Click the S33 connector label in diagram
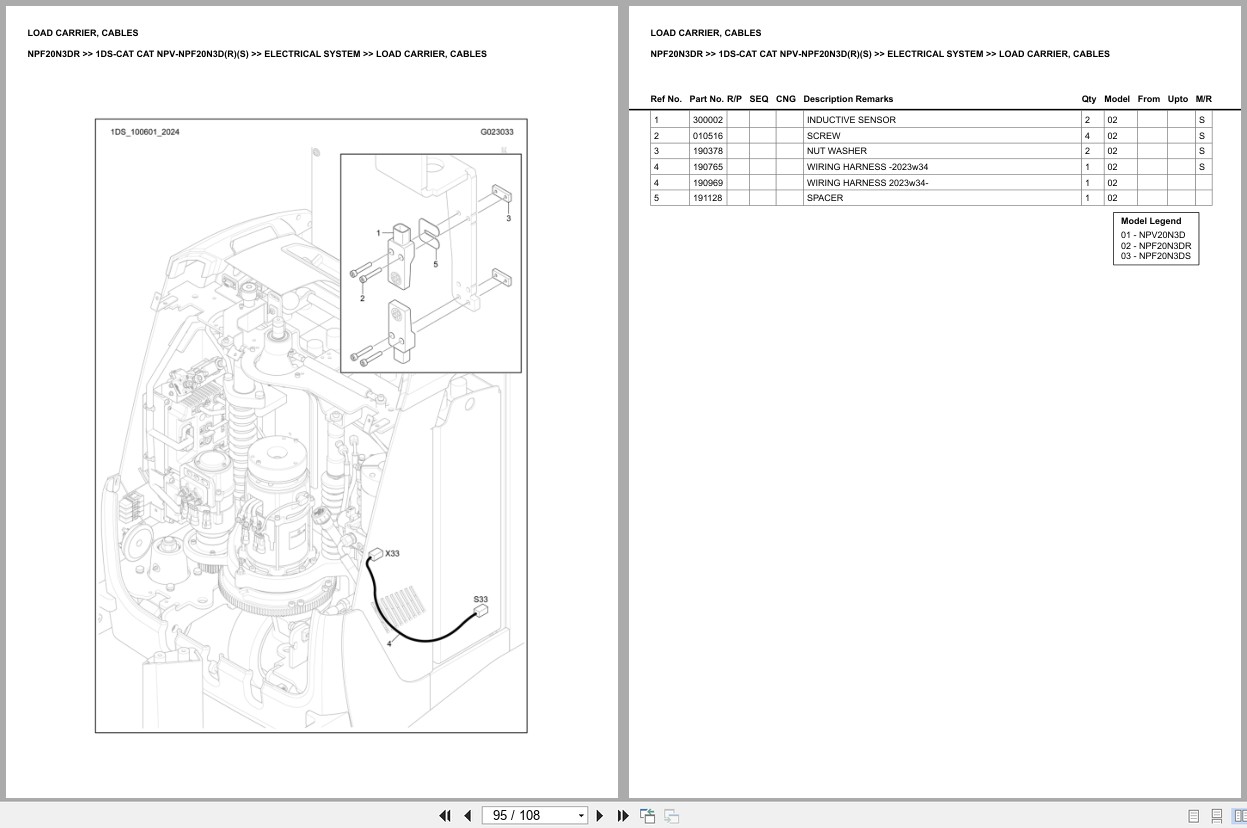This screenshot has height=828, width=1247. pyautogui.click(x=481, y=600)
